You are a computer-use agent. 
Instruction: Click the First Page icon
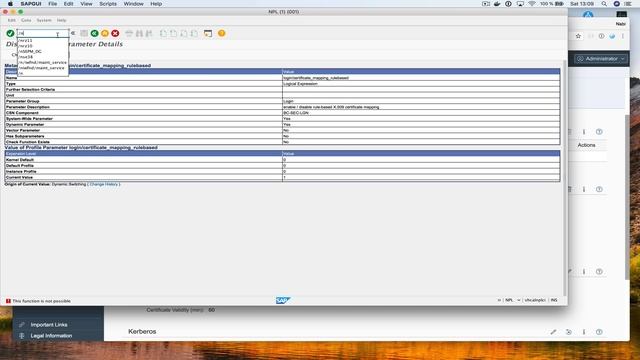[163, 33]
